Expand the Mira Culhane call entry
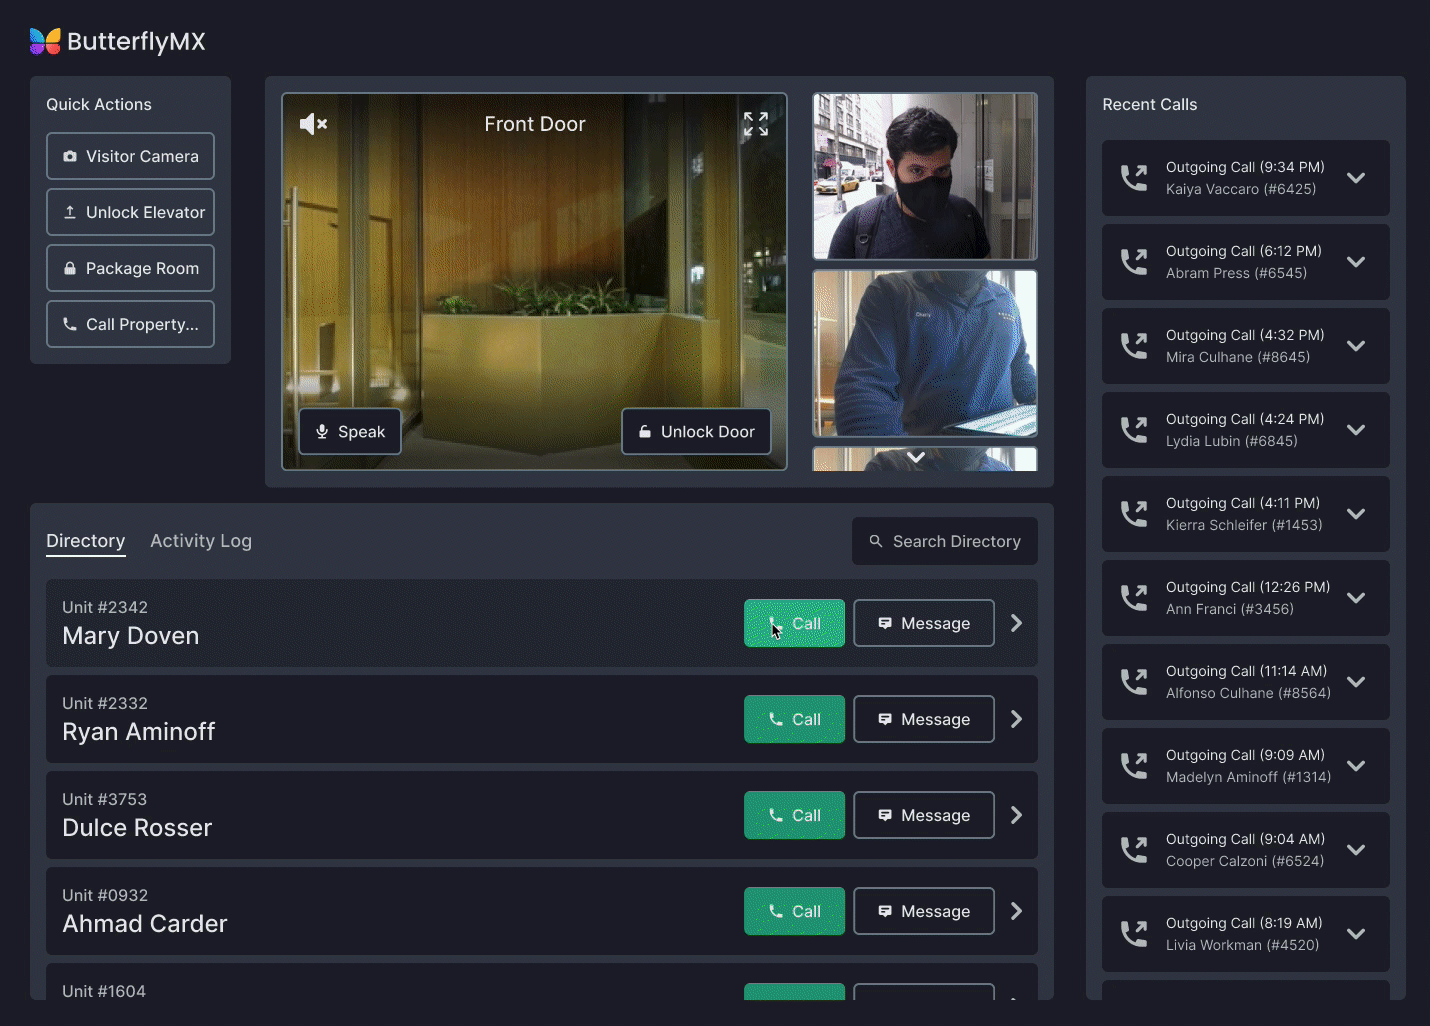This screenshot has width=1430, height=1026. (x=1356, y=346)
